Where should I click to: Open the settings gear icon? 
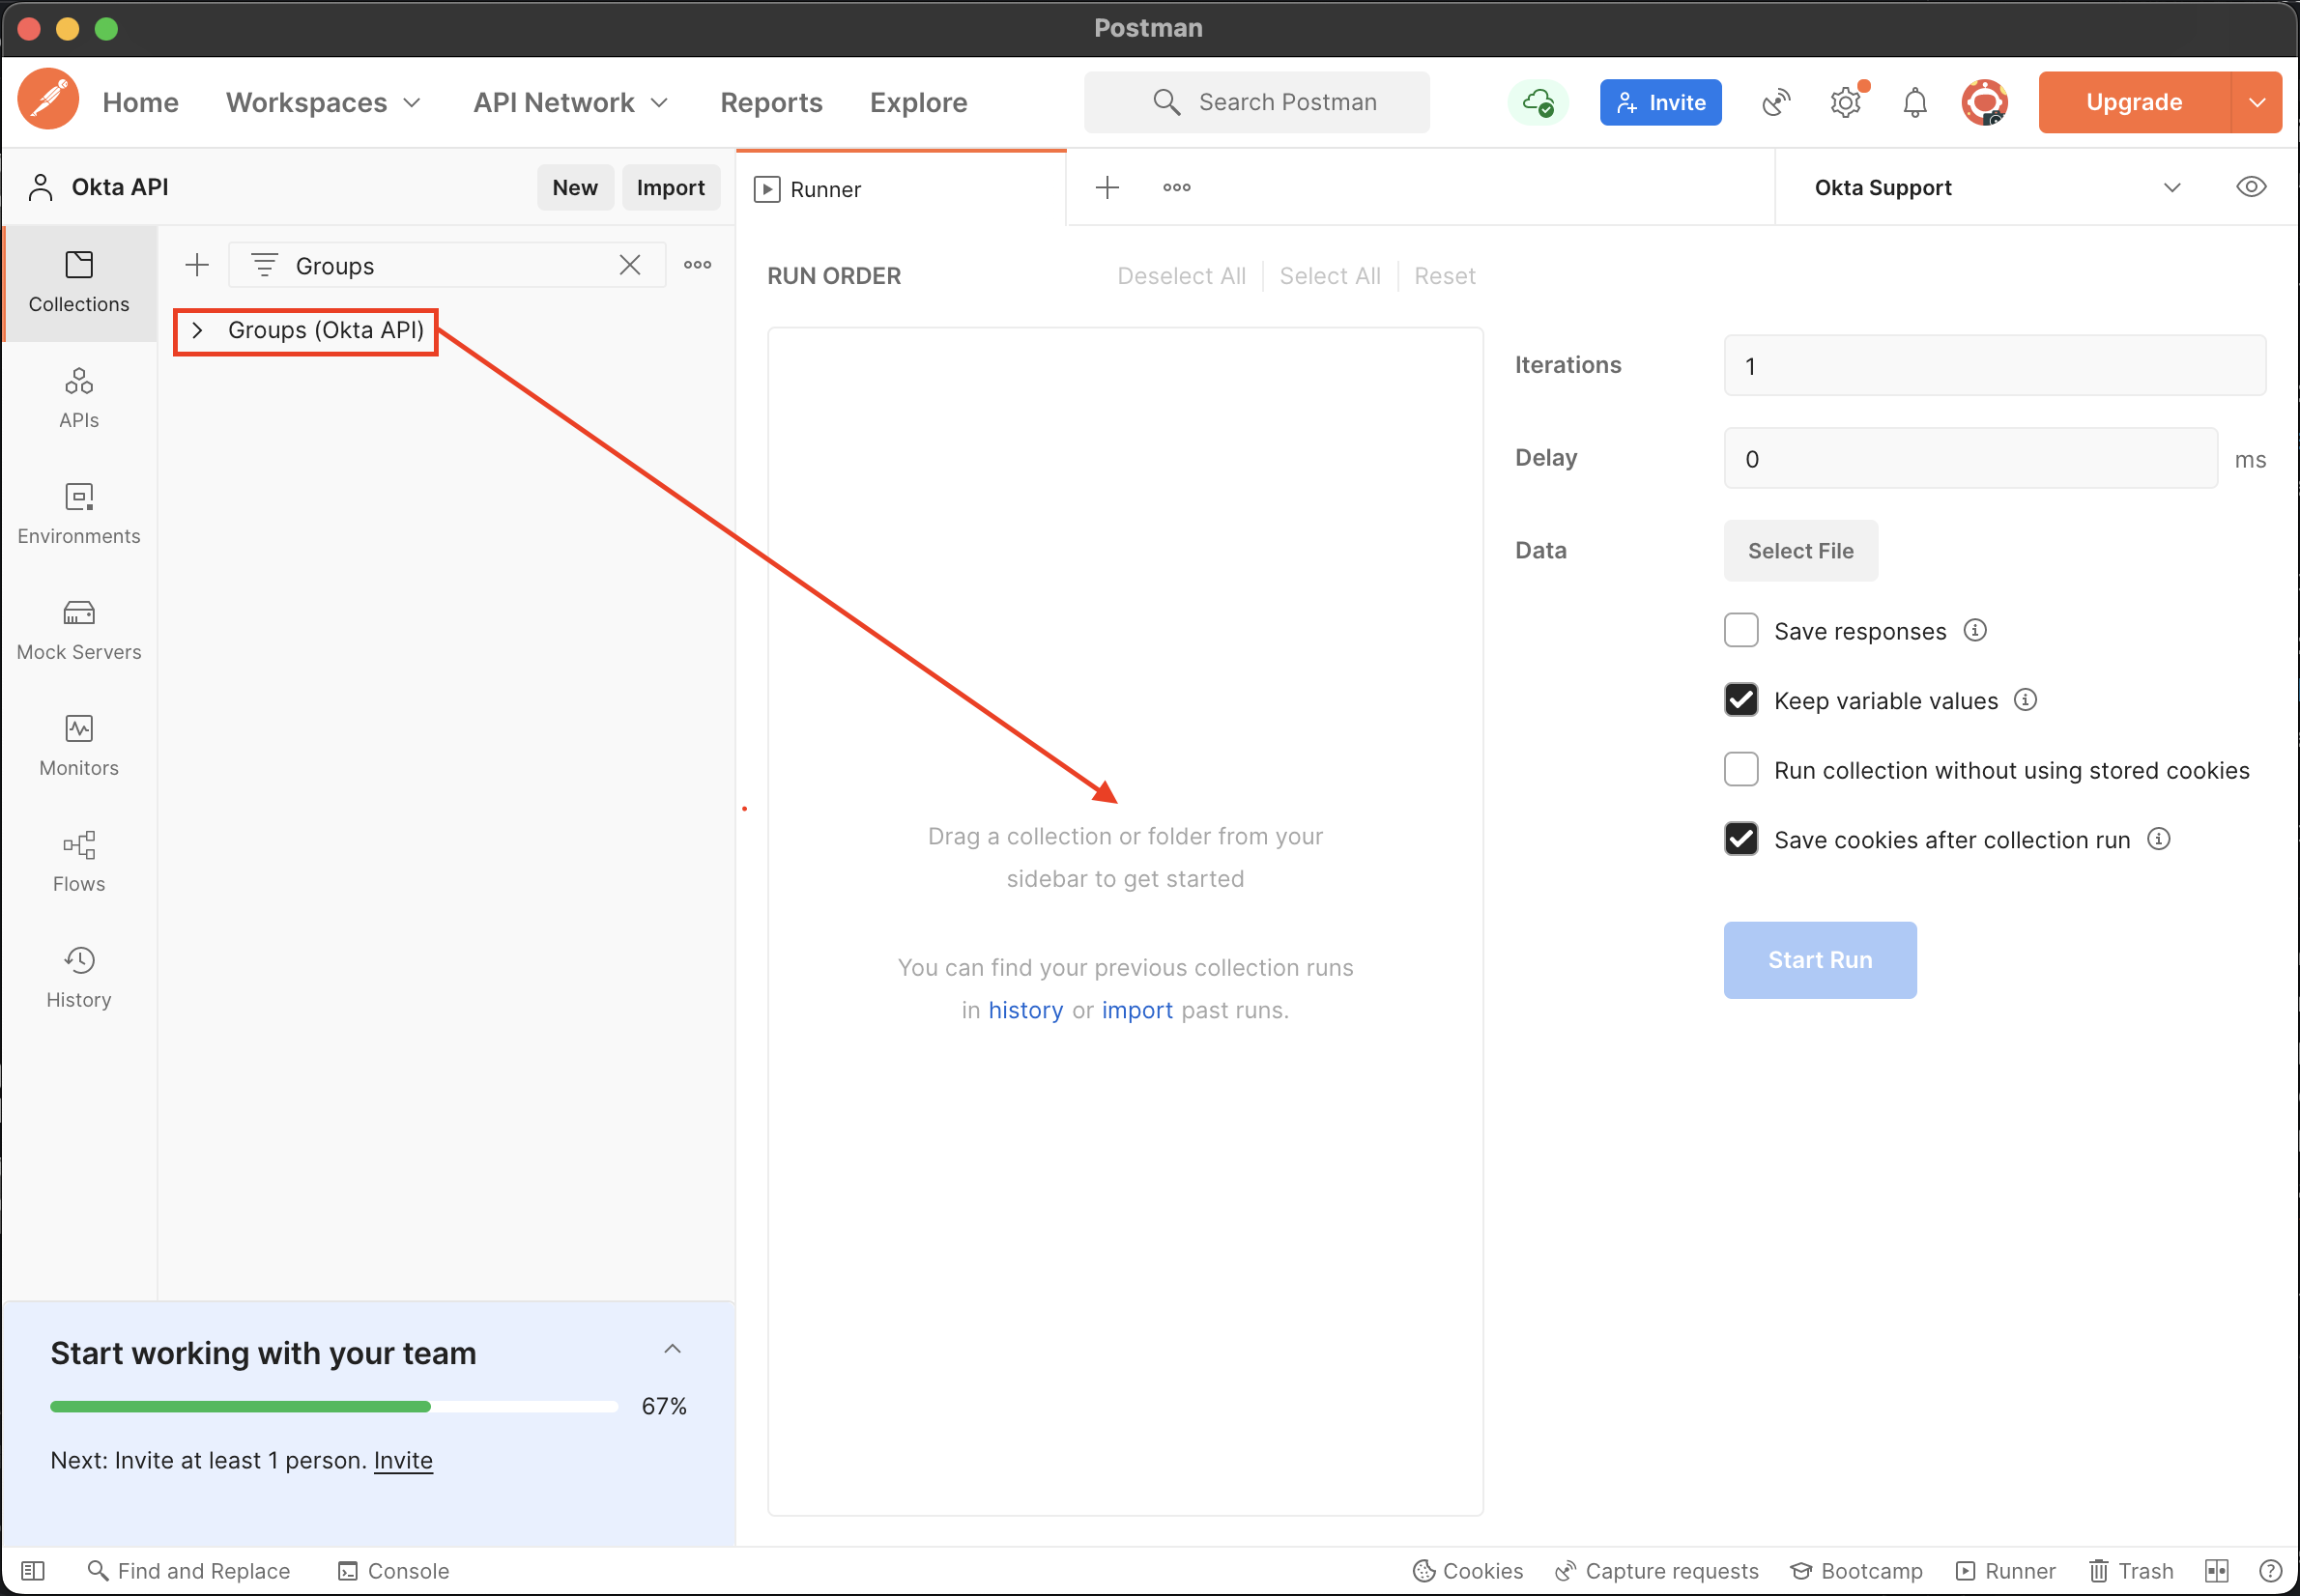click(x=1845, y=102)
